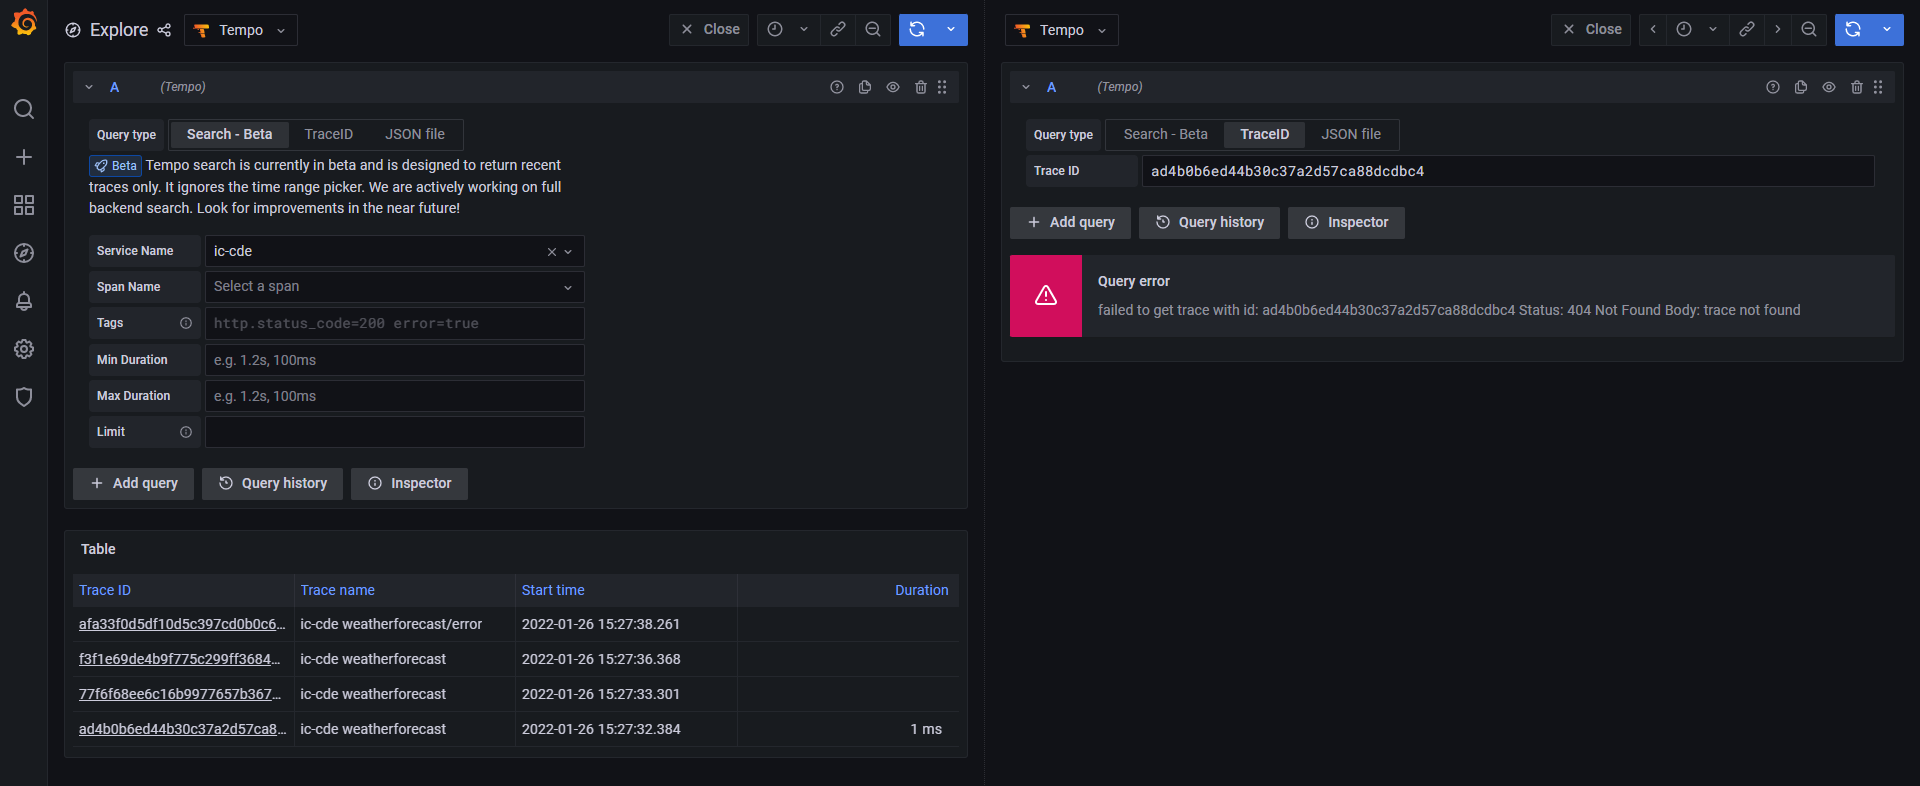Toggle visibility of left query A
Image resolution: width=1920 pixels, height=786 pixels.
pyautogui.click(x=893, y=87)
